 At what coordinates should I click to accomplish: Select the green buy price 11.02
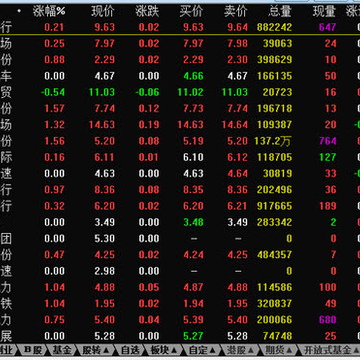click(190, 92)
